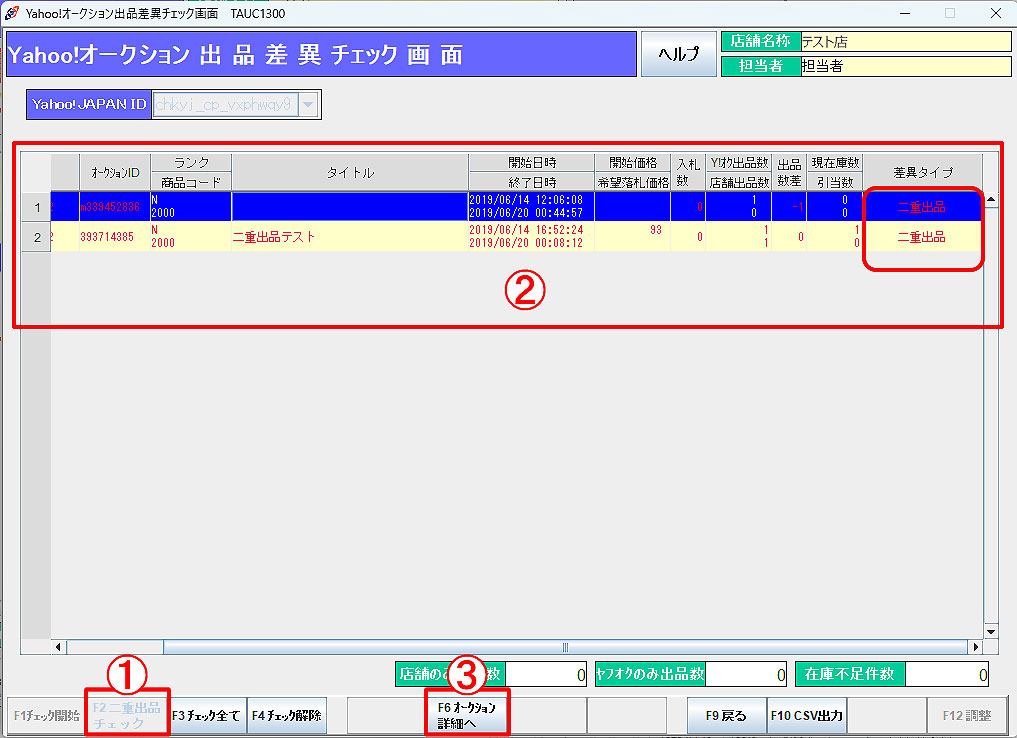
Task: Expand the Yahoo! JAPAN ID dropdown arrow
Action: [308, 104]
